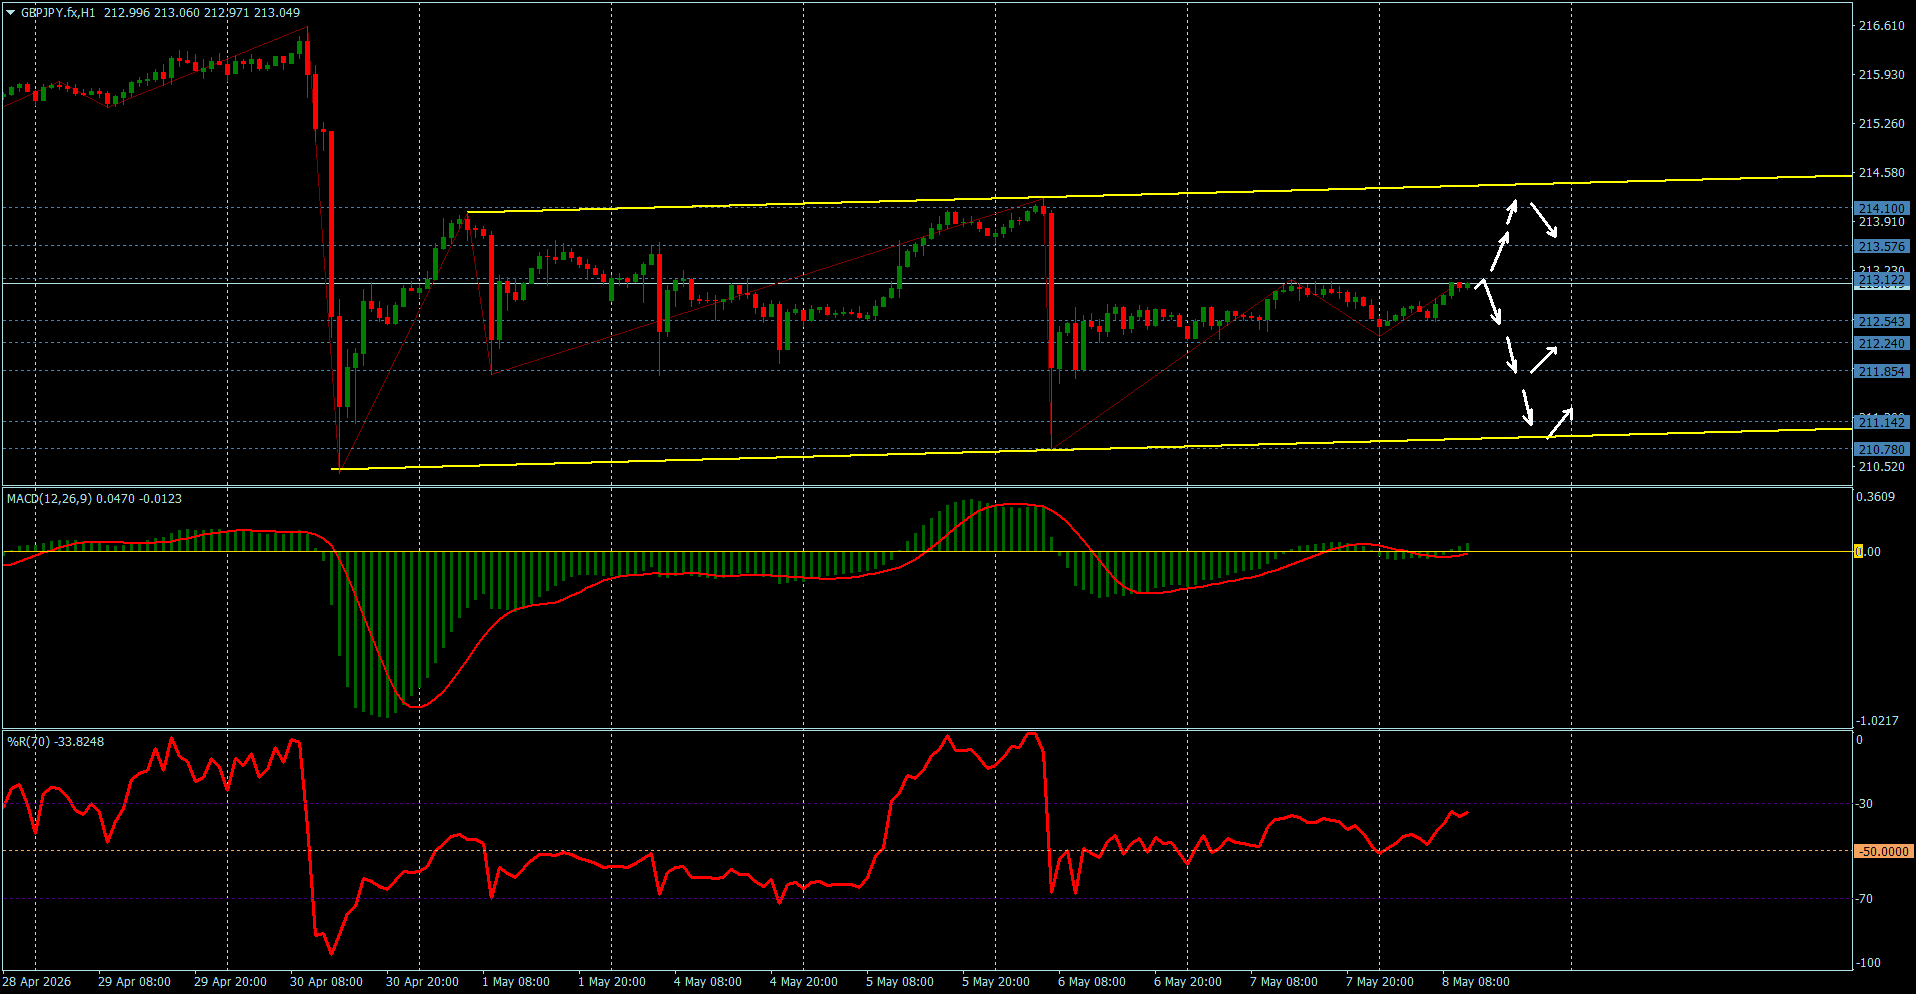The image size is (1916, 994).
Task: Click the 8 May 08:00 time label
Action: point(1476,982)
